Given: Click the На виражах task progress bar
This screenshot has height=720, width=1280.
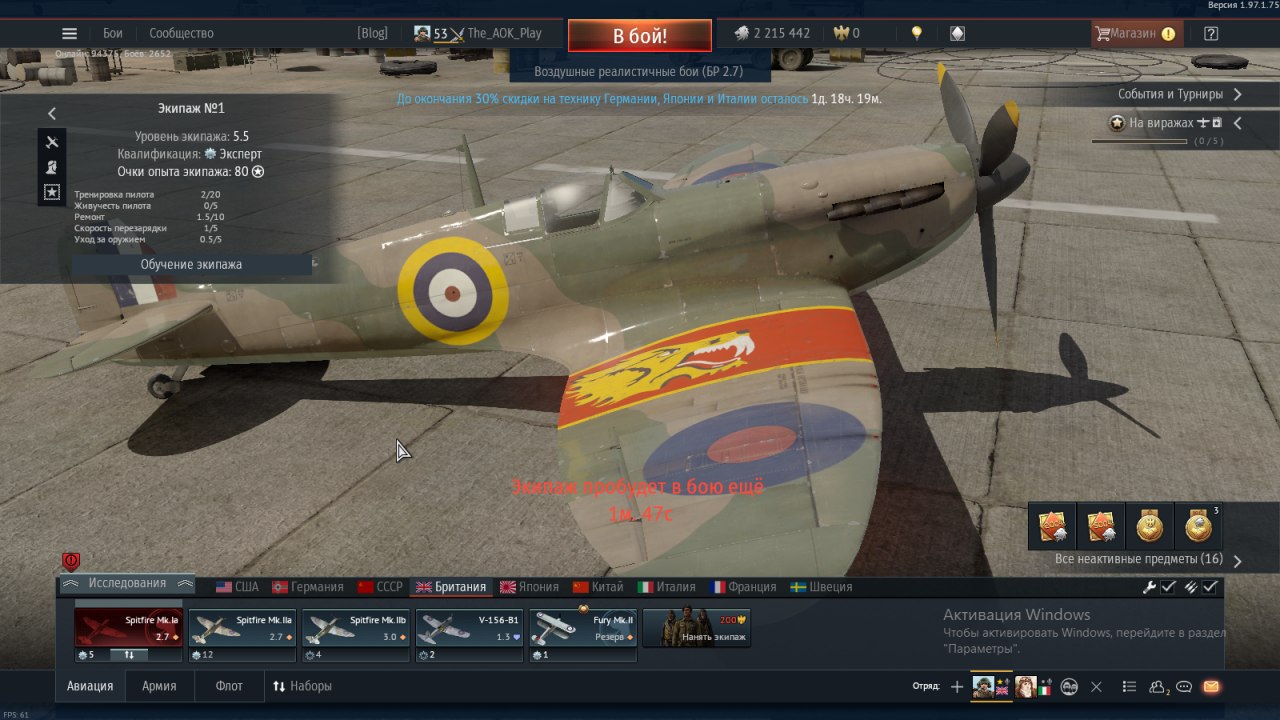Looking at the screenshot, I should point(1140,141).
